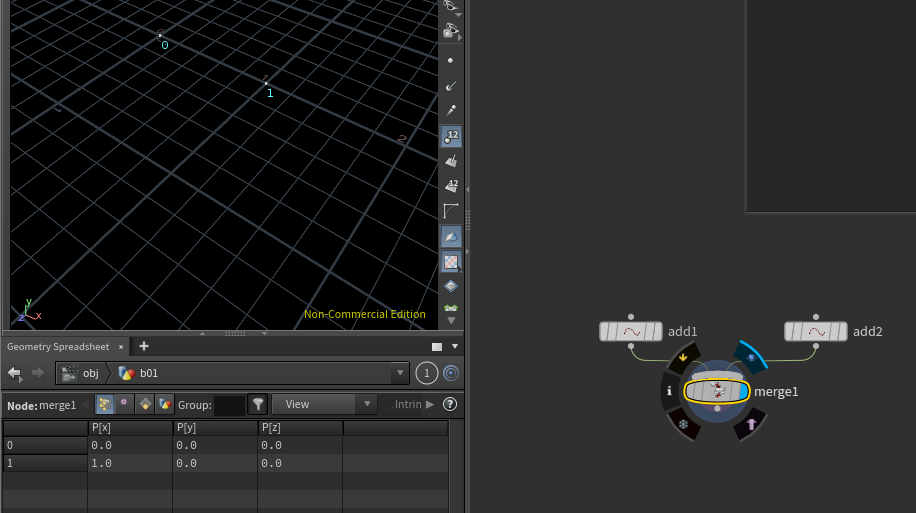Click the eye visibility icon at toolbar top
Image resolution: width=916 pixels, height=513 pixels.
tap(450, 6)
